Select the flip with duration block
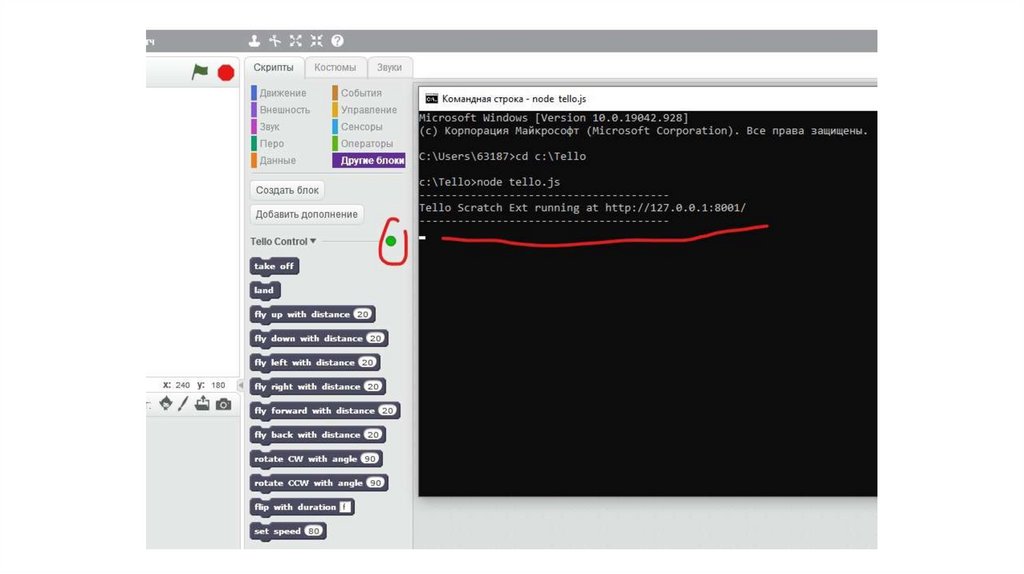Image resolution: width=1024 pixels, height=574 pixels. click(302, 507)
